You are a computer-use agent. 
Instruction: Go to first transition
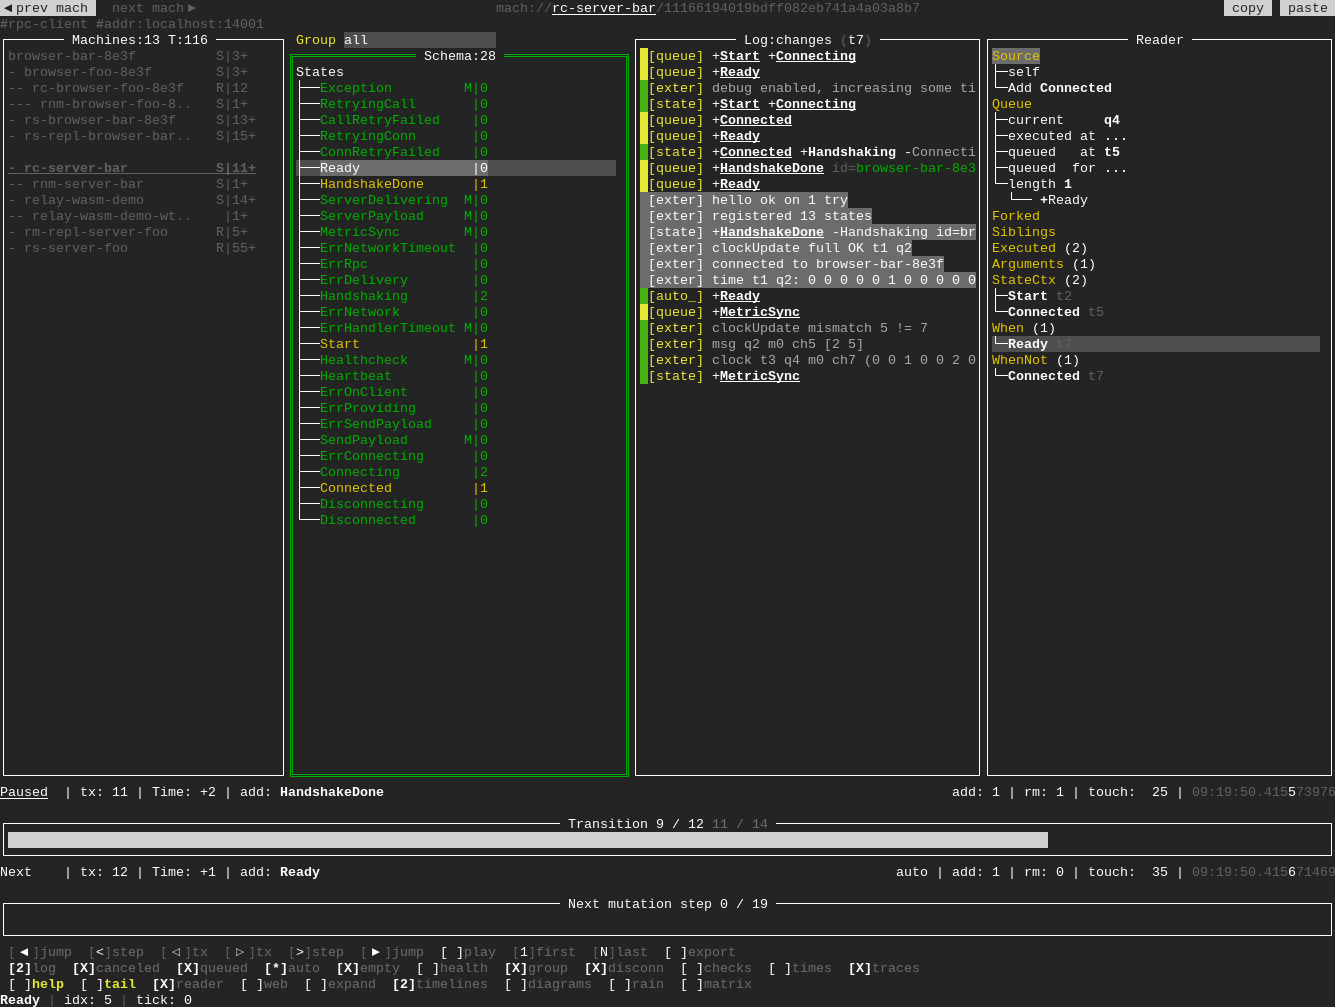point(543,952)
